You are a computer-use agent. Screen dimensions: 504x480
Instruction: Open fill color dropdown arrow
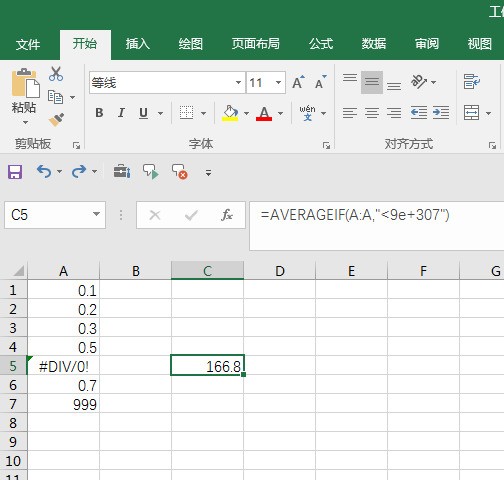[x=246, y=113]
